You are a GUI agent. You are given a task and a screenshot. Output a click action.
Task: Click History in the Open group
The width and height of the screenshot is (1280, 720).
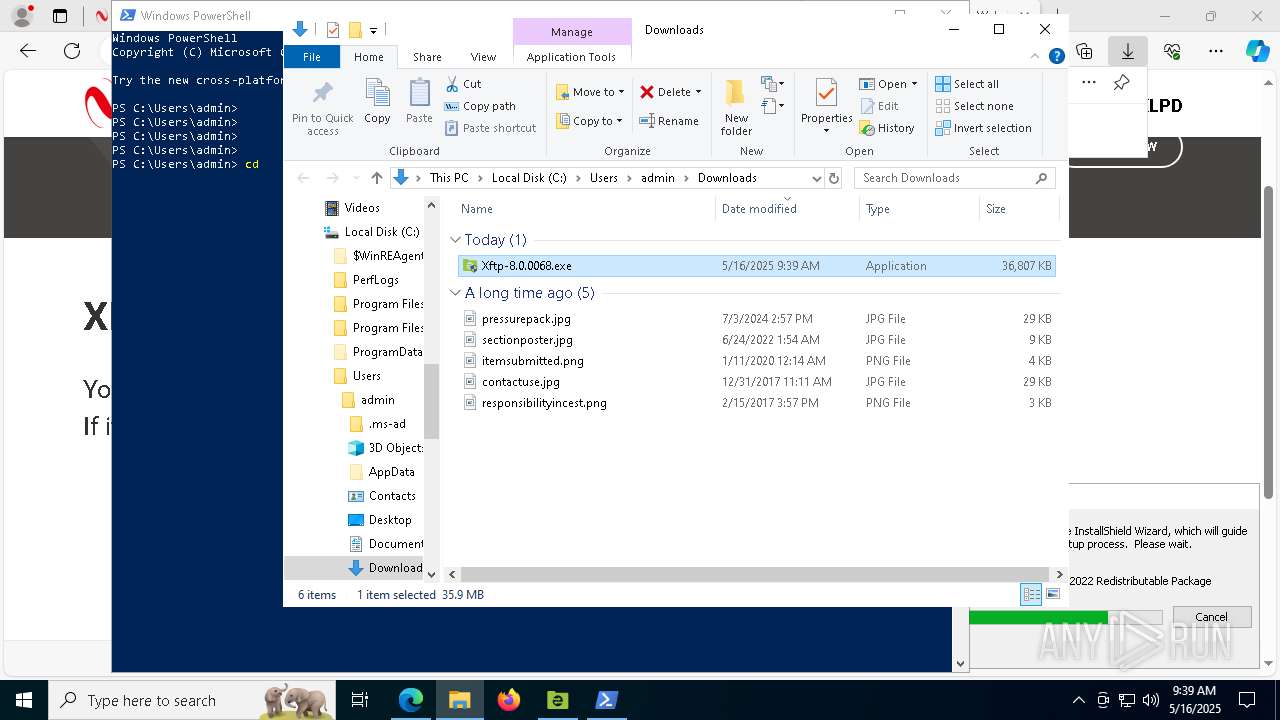click(x=887, y=128)
